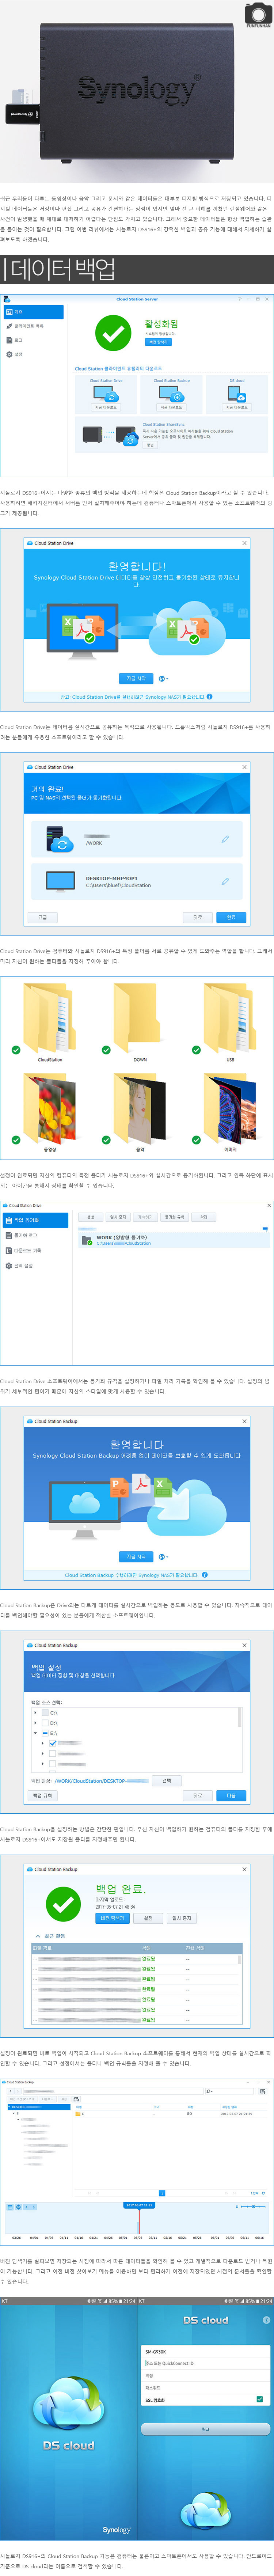
Task: Open 버전 탐색기 from backup complete dialog
Action: 112,1918
